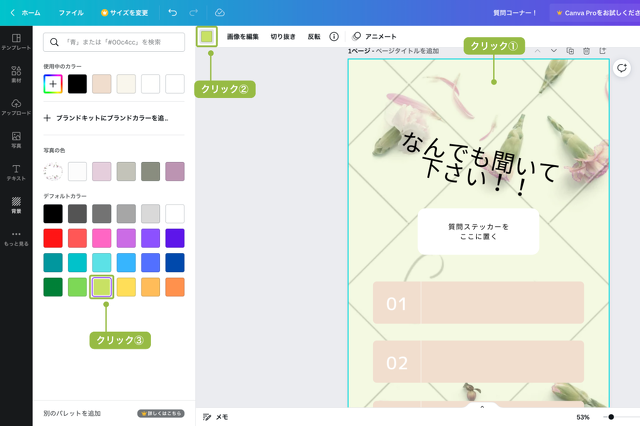Open the ファイル (File) menu

71,12
